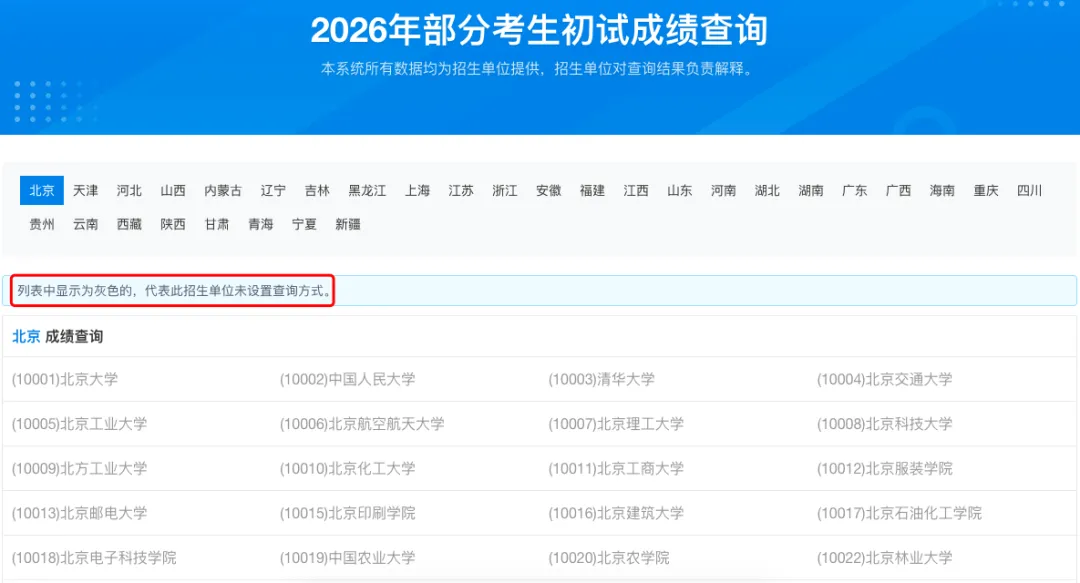Viewport: 1080px width, 583px height.
Task: Choose the 西藏 tab
Action: (129, 224)
